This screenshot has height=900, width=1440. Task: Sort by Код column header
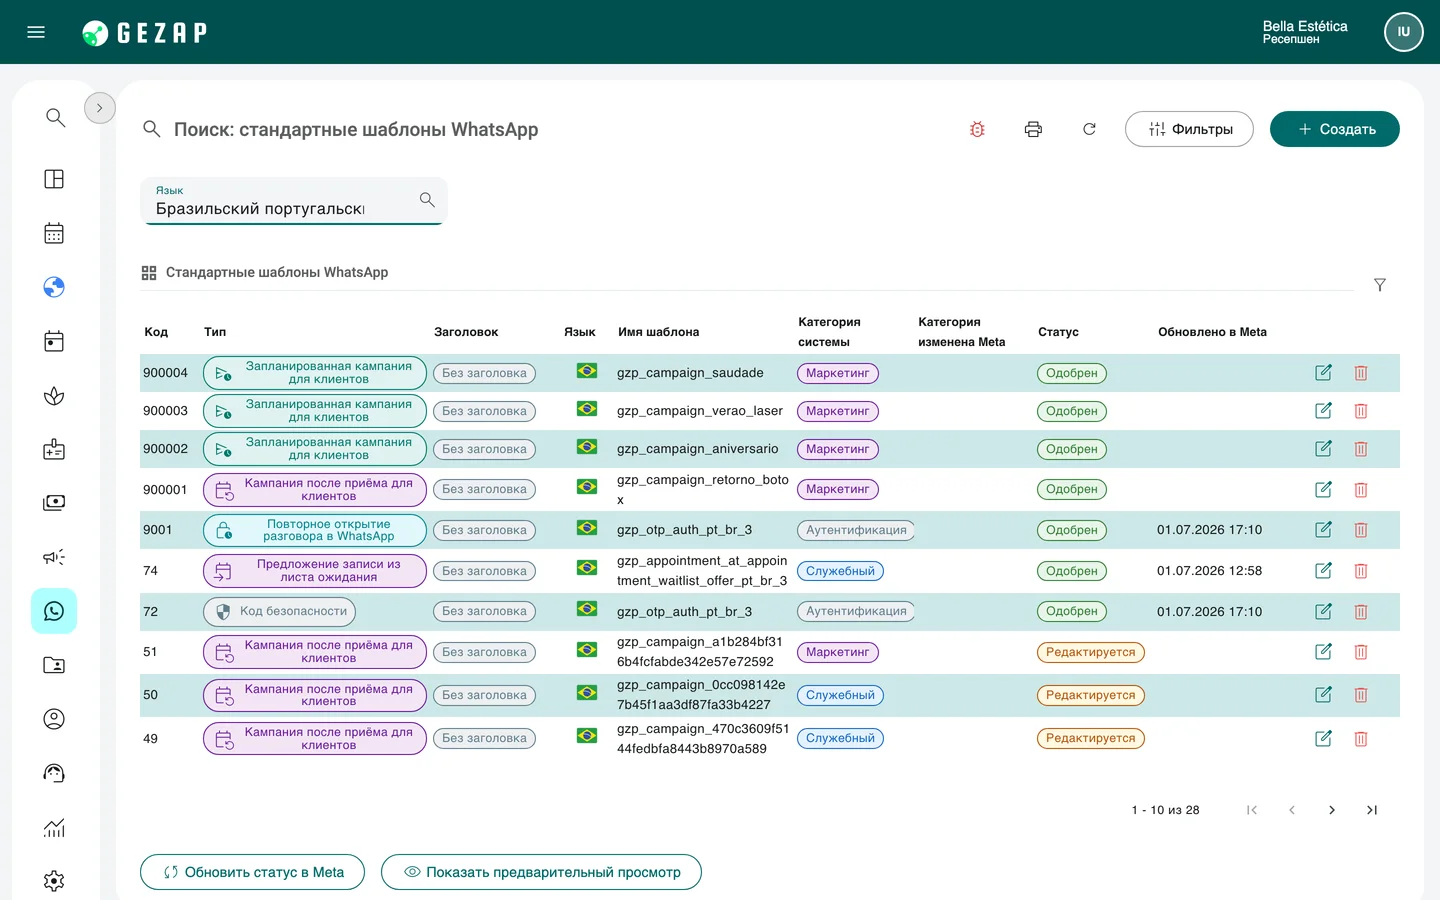[156, 332]
